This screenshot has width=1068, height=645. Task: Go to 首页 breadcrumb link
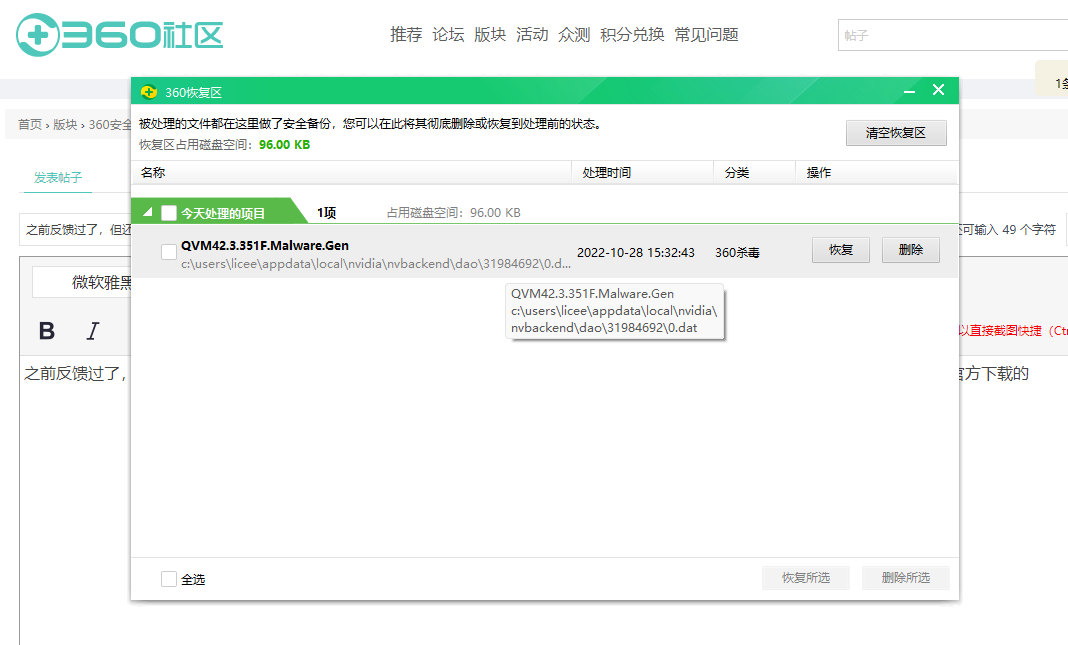[30, 125]
